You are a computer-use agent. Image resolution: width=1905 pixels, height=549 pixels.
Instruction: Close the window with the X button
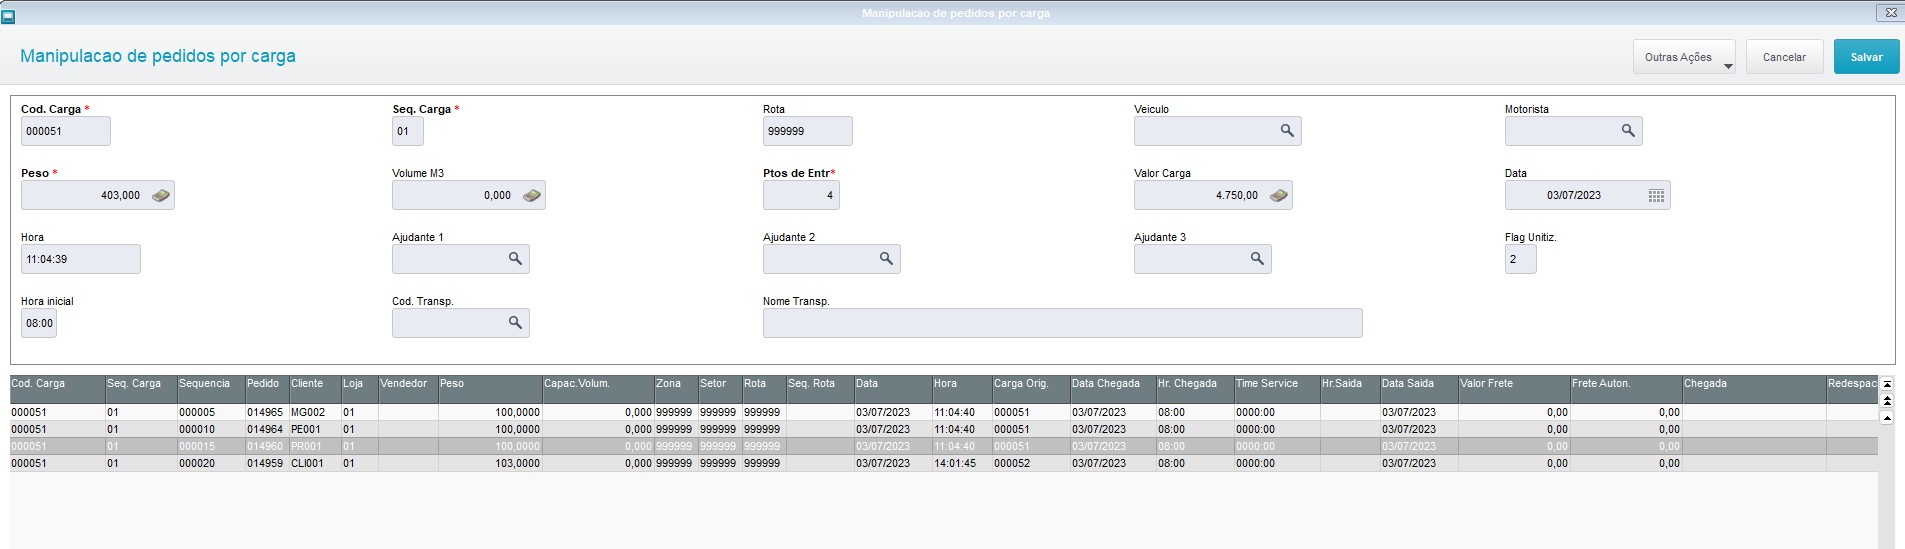click(x=1890, y=13)
